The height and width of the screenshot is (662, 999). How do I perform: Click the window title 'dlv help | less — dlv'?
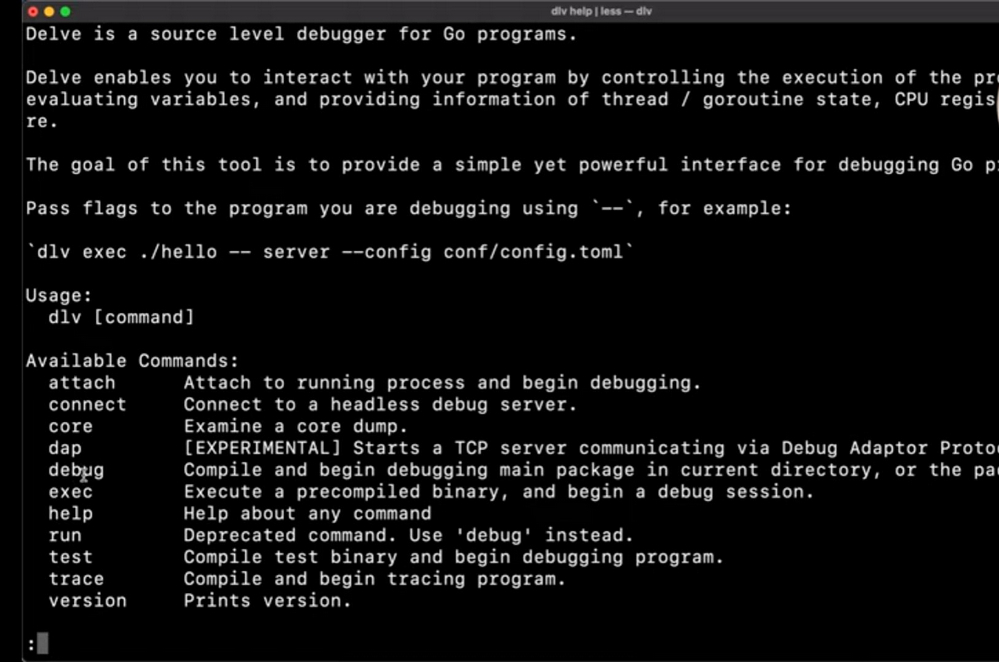point(601,11)
